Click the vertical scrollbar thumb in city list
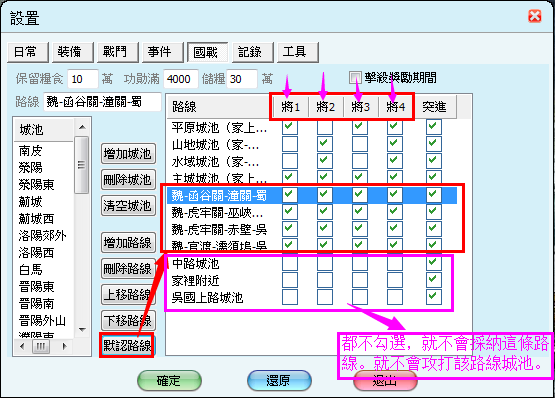Screen dimensions: 555x398 click(x=82, y=165)
